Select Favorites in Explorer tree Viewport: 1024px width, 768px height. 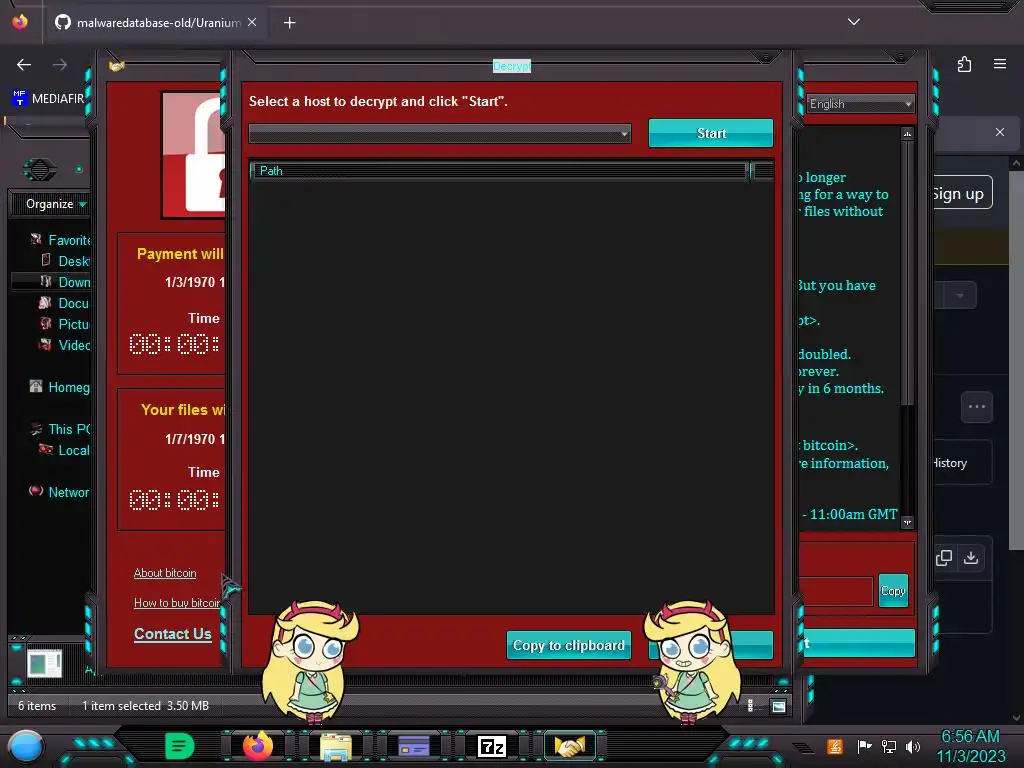(x=60, y=240)
